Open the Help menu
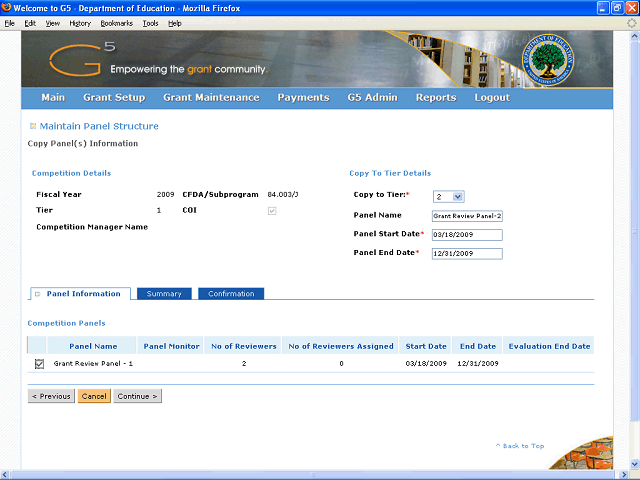The image size is (640, 480). [x=175, y=23]
